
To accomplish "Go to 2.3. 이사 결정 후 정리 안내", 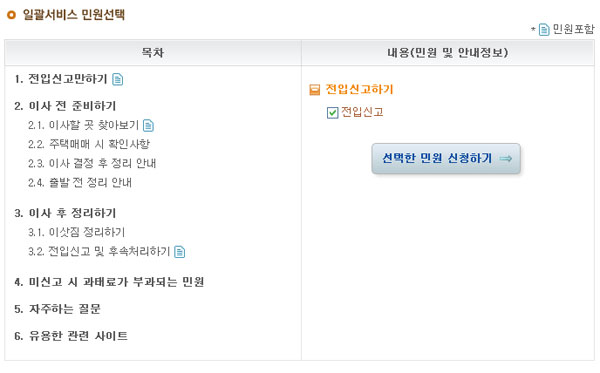I will [92, 163].
